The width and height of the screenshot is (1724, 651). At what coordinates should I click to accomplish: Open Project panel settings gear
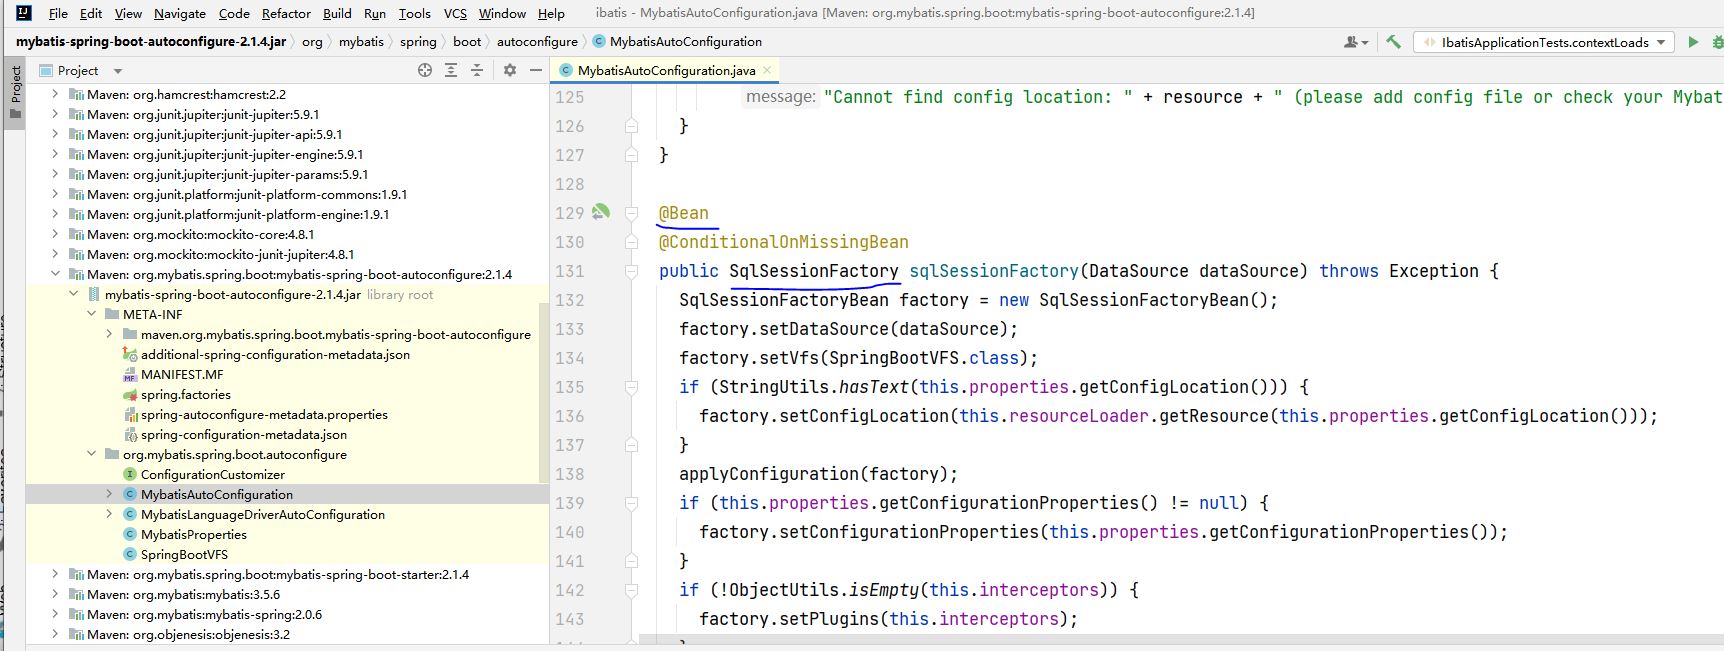point(510,70)
